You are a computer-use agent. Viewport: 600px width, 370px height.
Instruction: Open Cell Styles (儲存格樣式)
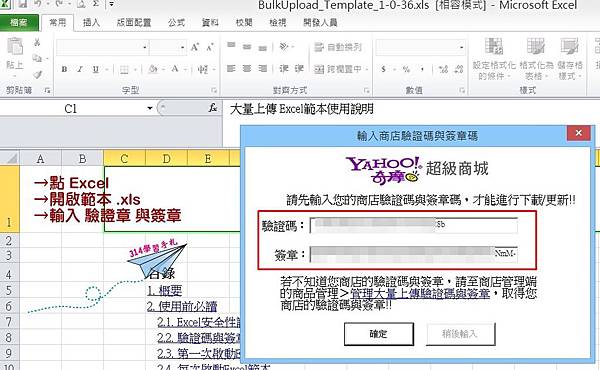[x=569, y=59]
